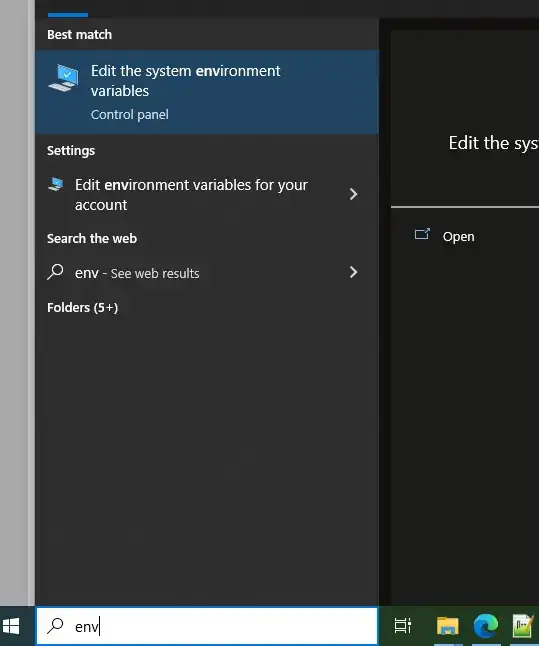
Task: Open Task View from the taskbar
Action: coord(403,626)
